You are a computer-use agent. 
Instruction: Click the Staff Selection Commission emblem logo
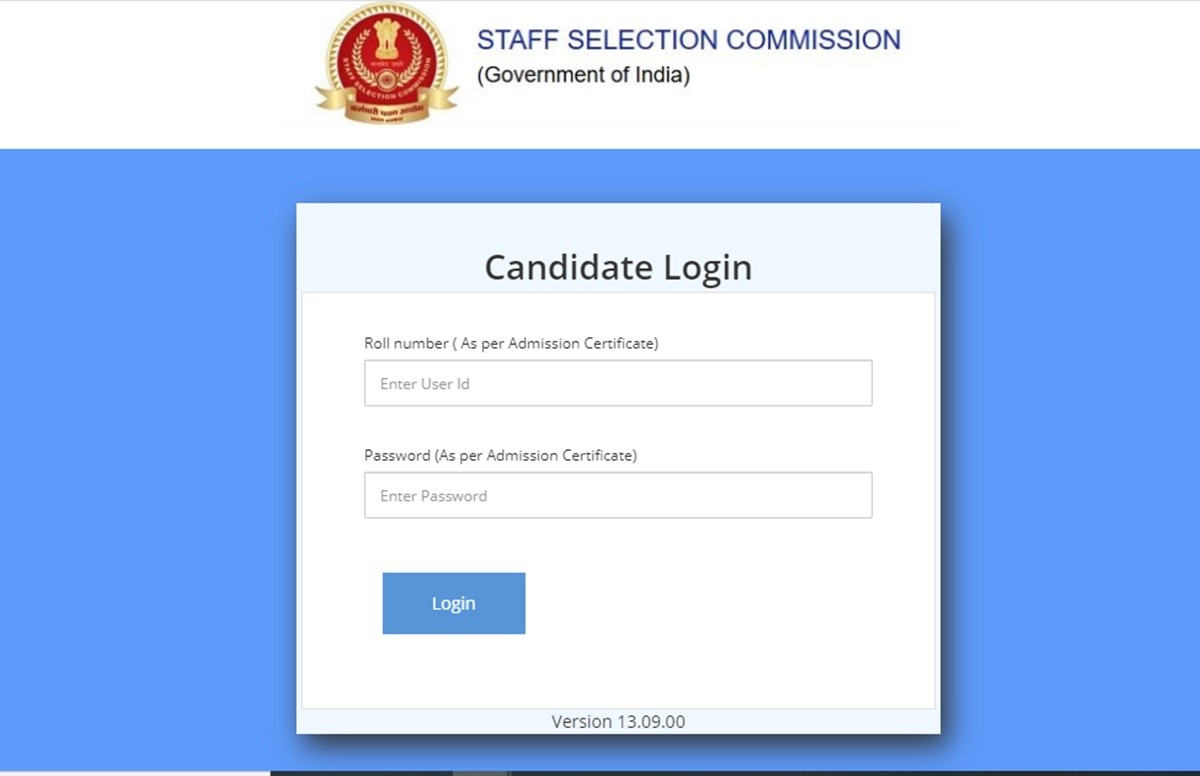[387, 62]
